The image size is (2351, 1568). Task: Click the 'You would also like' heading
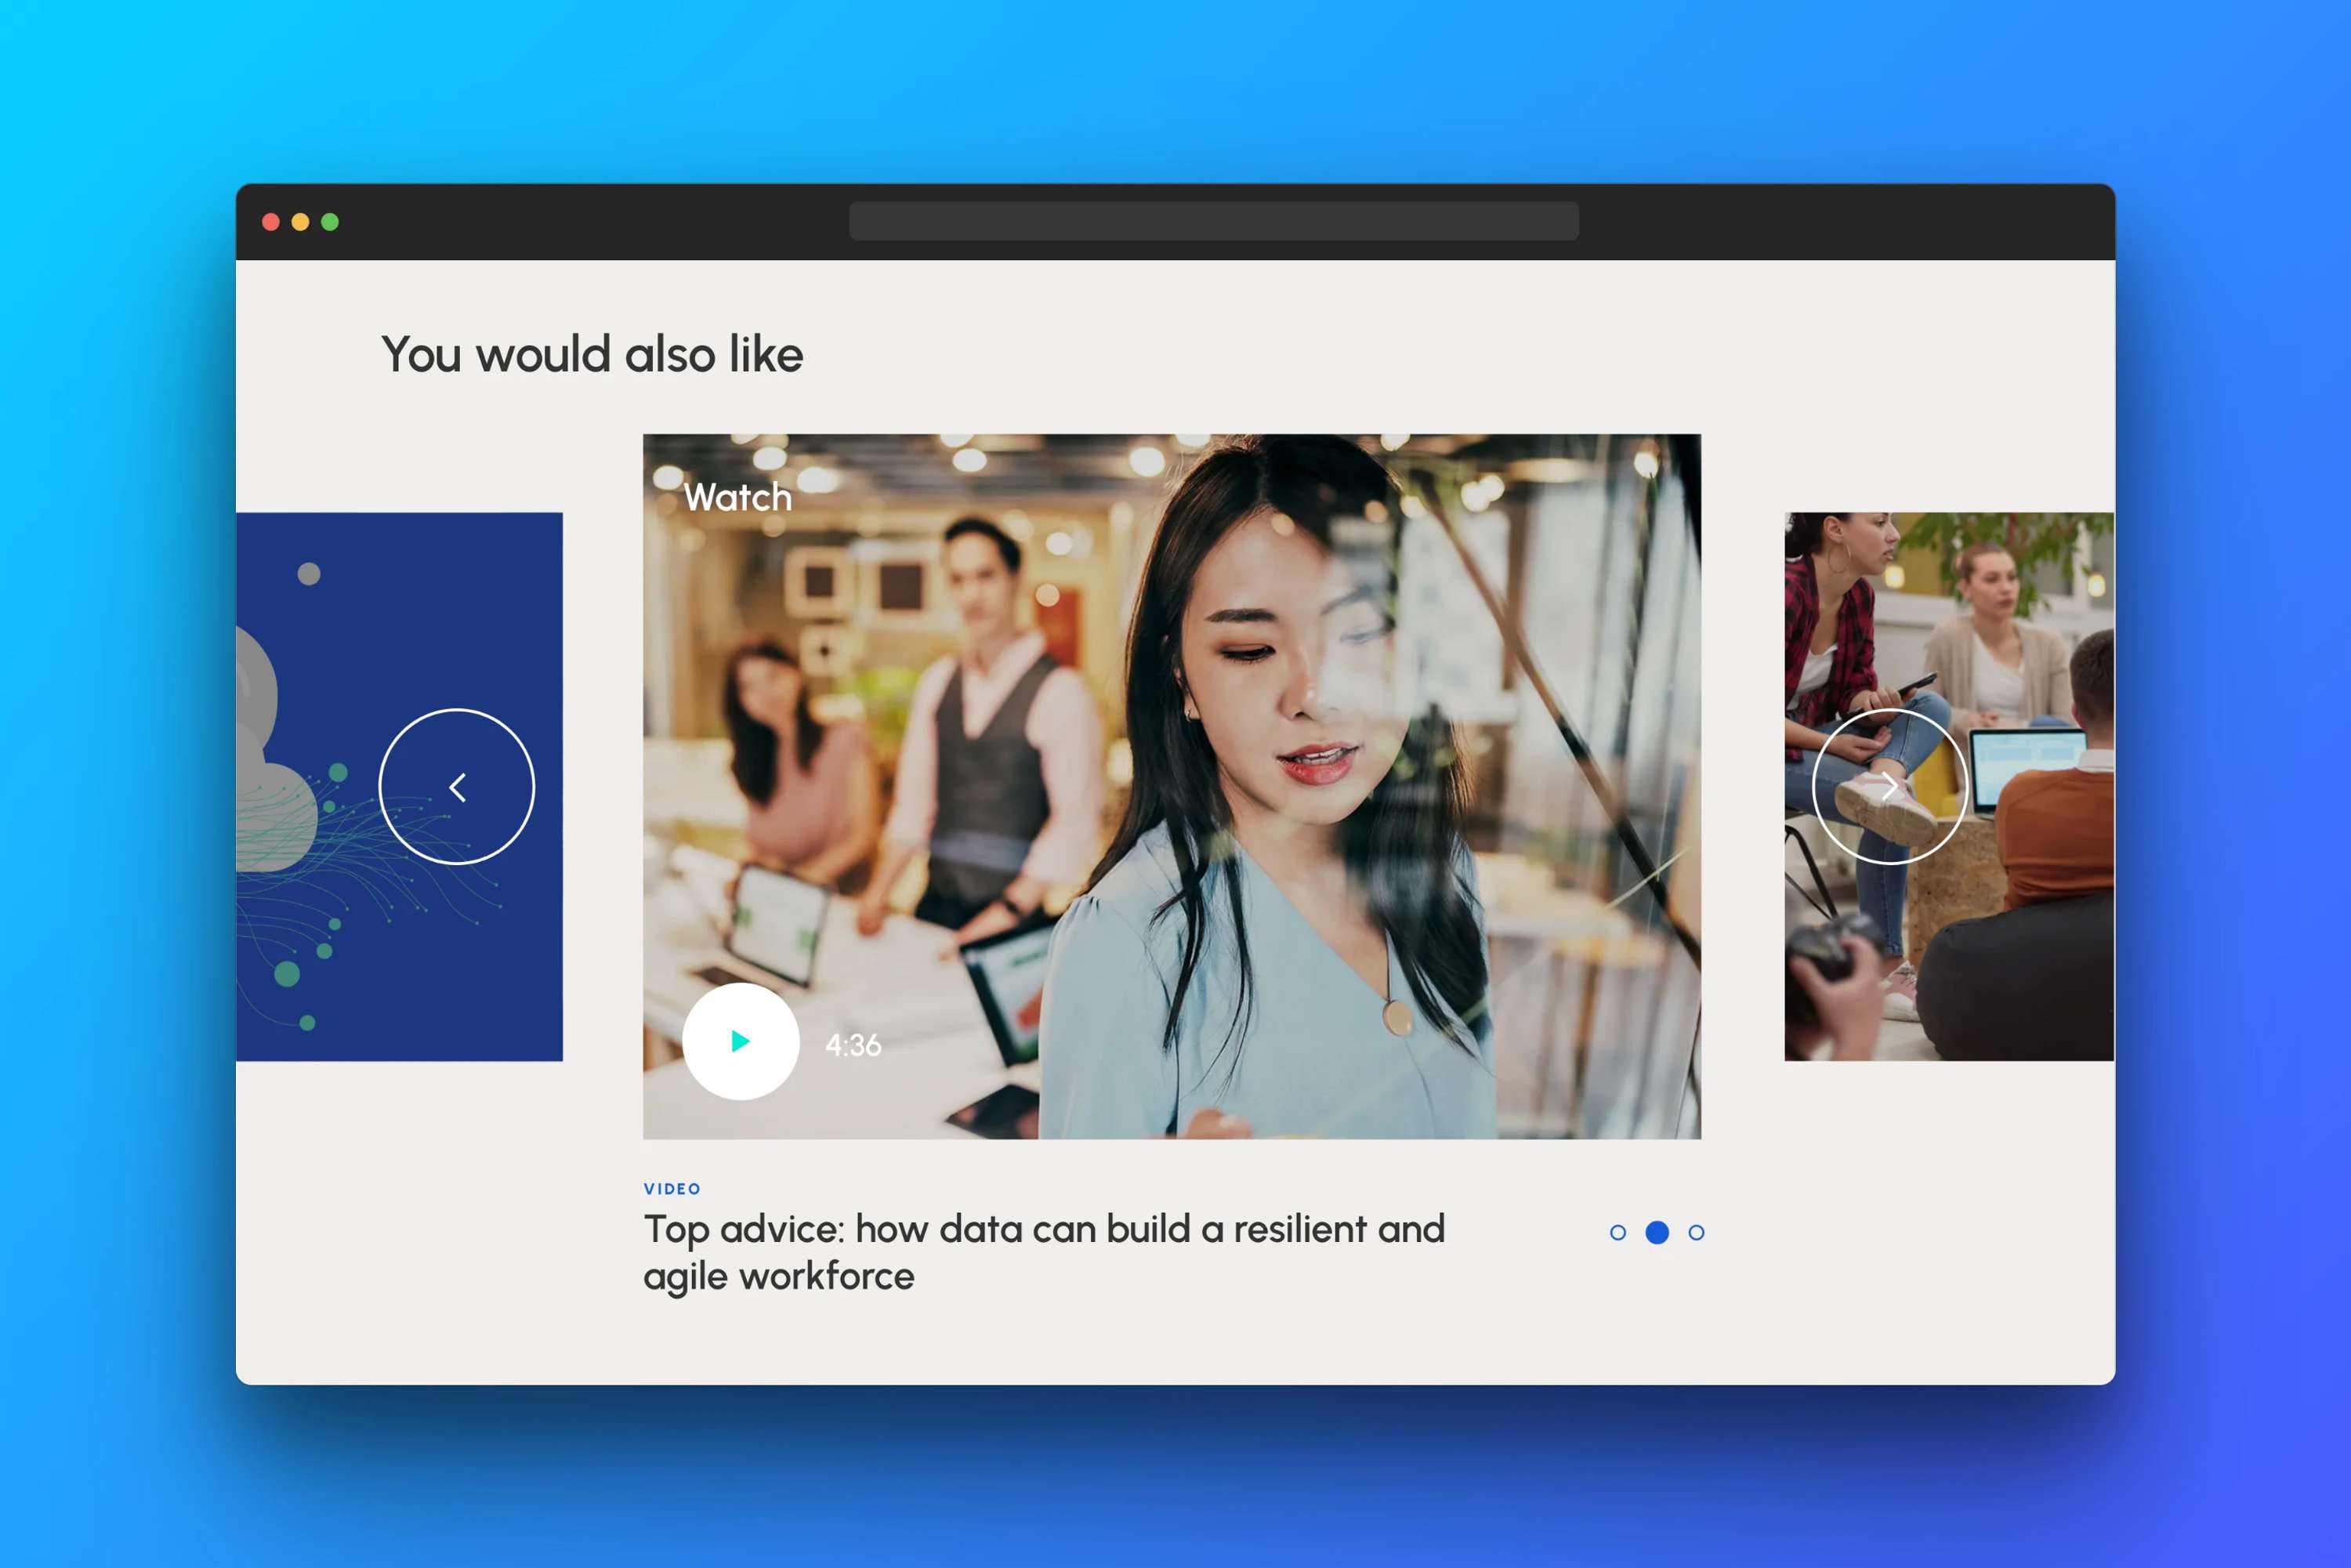pos(592,355)
